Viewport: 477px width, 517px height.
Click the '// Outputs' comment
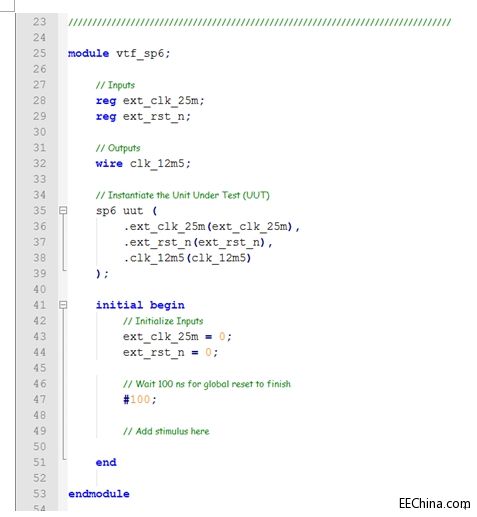[118, 148]
